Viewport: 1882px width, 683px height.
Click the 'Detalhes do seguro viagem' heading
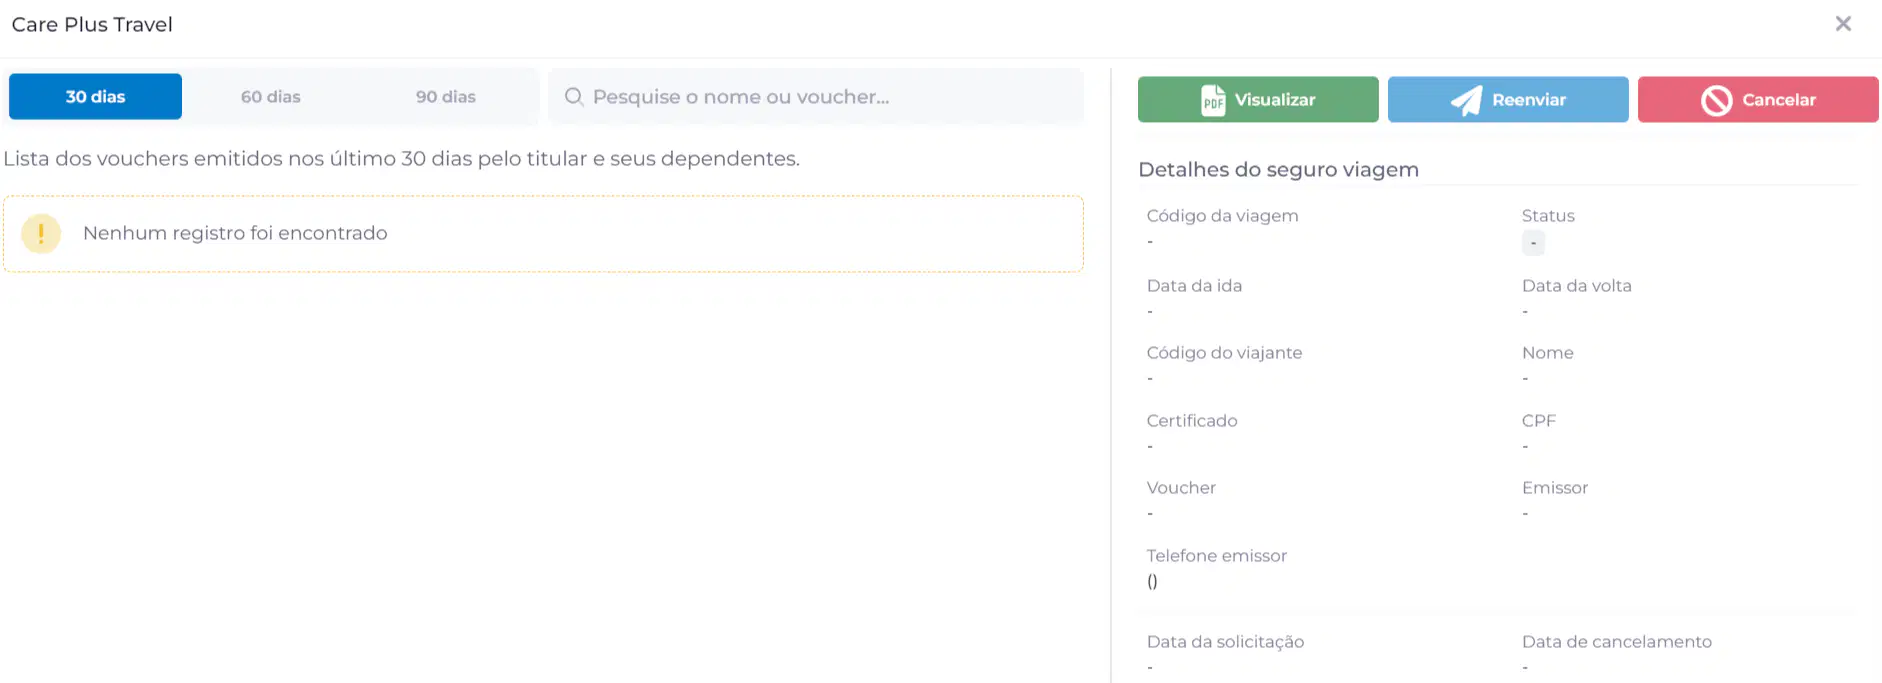[x=1278, y=170]
